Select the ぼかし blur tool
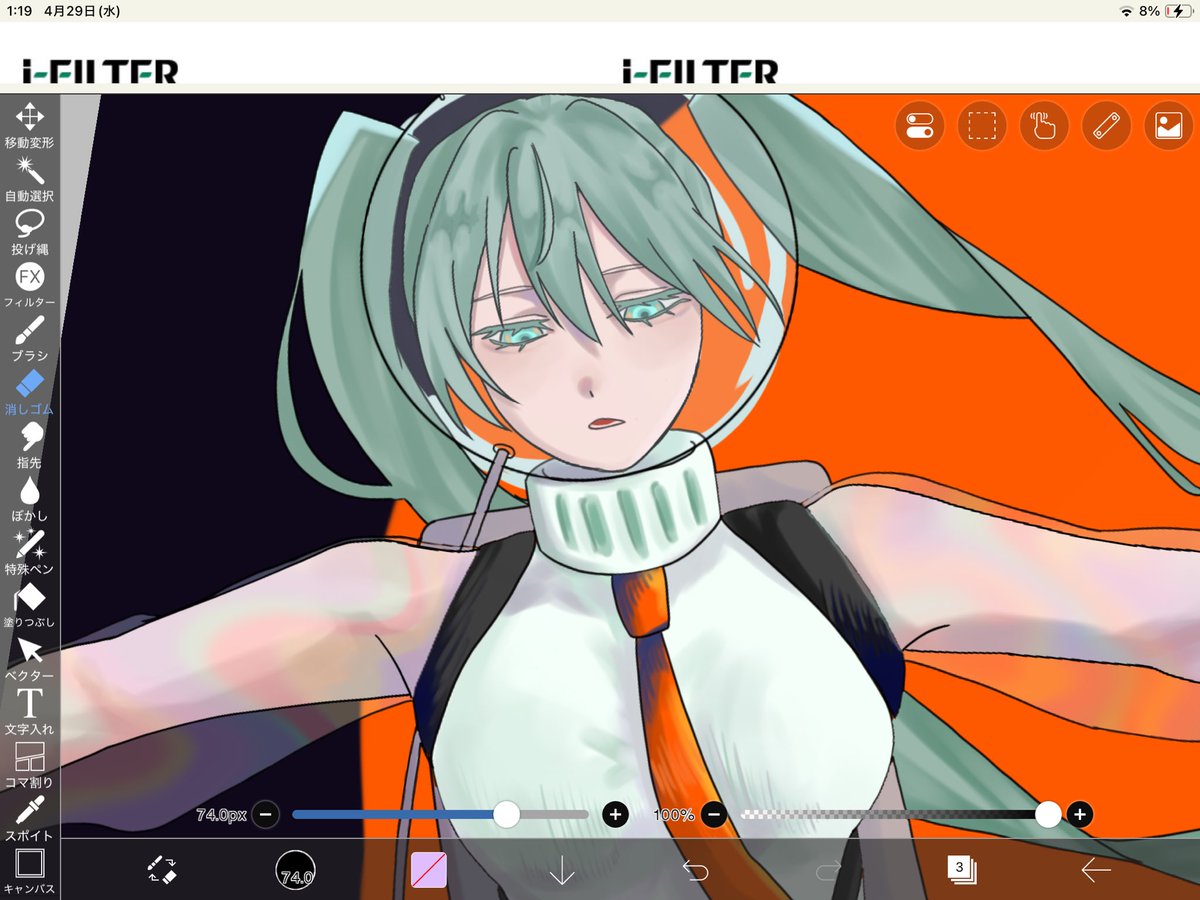1200x900 pixels. 30,499
